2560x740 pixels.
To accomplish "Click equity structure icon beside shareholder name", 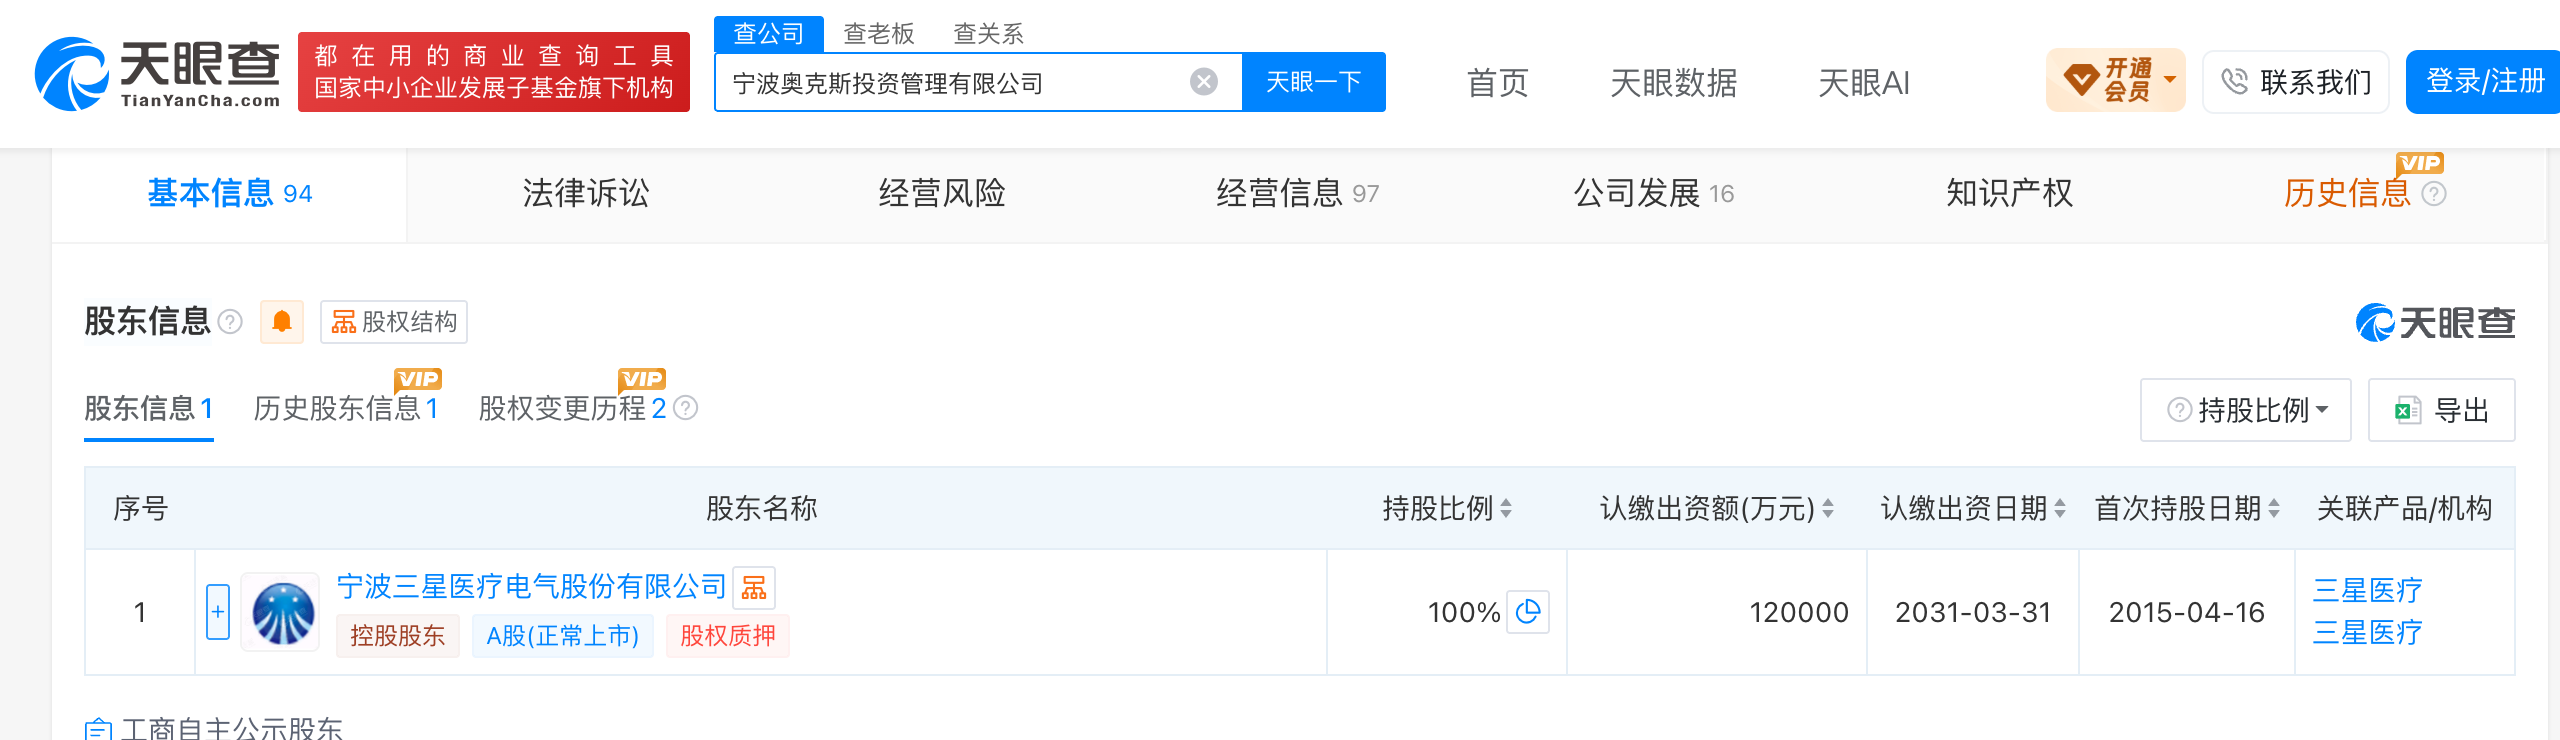I will [x=754, y=588].
